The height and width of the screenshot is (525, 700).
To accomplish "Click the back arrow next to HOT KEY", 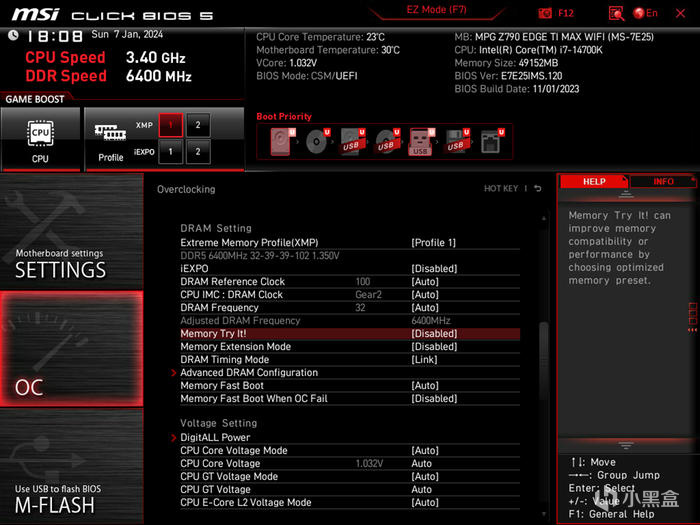I will [538, 188].
